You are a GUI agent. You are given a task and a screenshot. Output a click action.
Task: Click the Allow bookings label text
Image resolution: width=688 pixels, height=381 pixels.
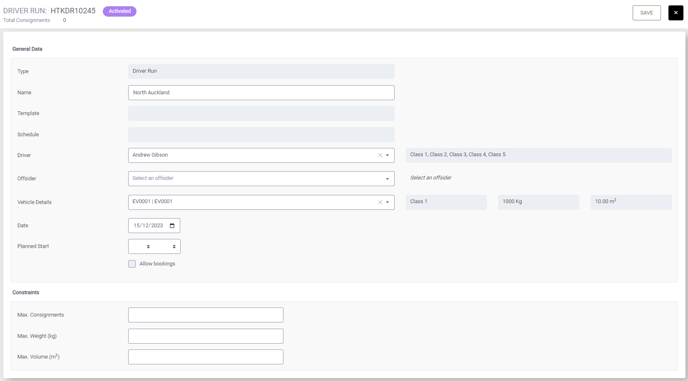tap(157, 264)
